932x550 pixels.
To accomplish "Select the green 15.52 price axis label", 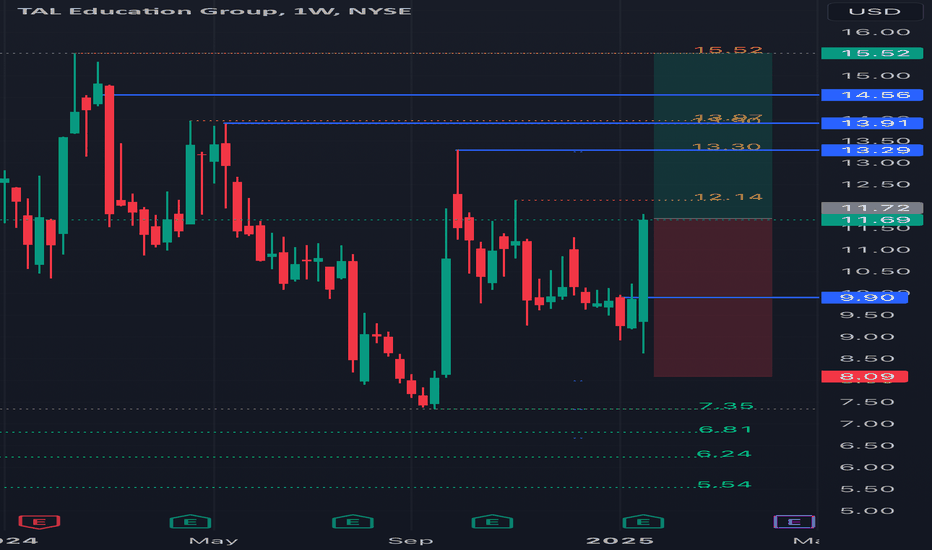I will click(x=872, y=53).
